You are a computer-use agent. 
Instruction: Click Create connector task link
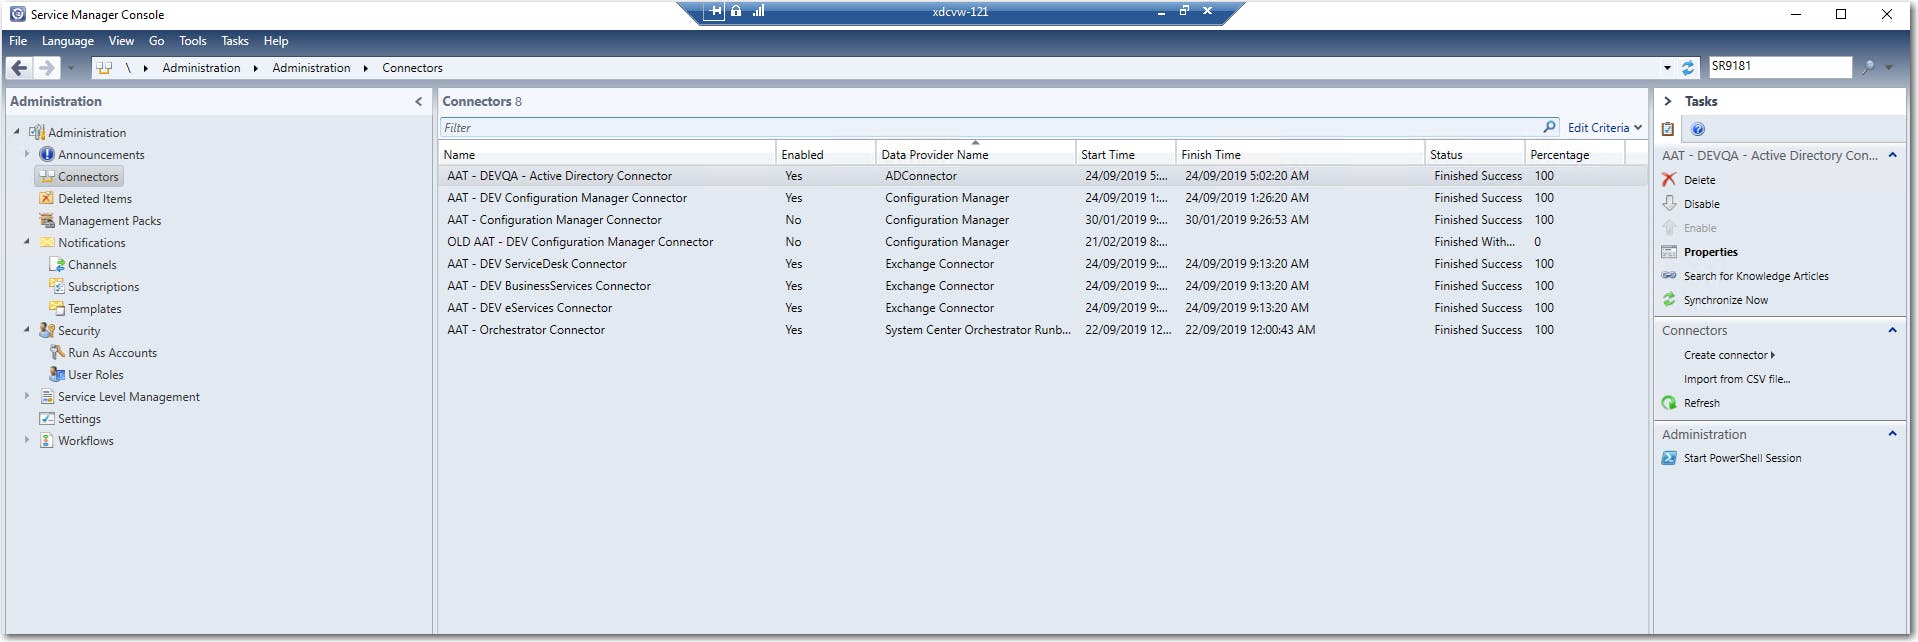1729,355
